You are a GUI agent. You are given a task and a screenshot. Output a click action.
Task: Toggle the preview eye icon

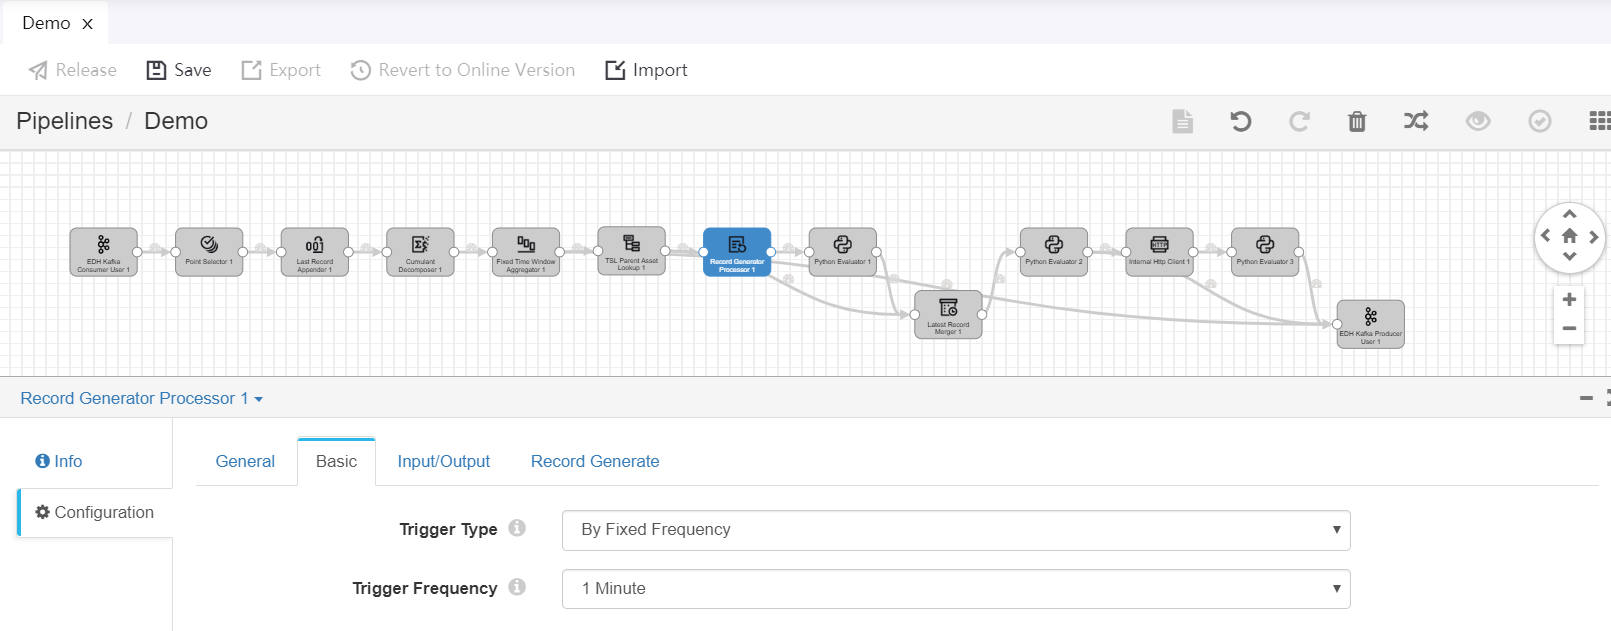tap(1478, 122)
